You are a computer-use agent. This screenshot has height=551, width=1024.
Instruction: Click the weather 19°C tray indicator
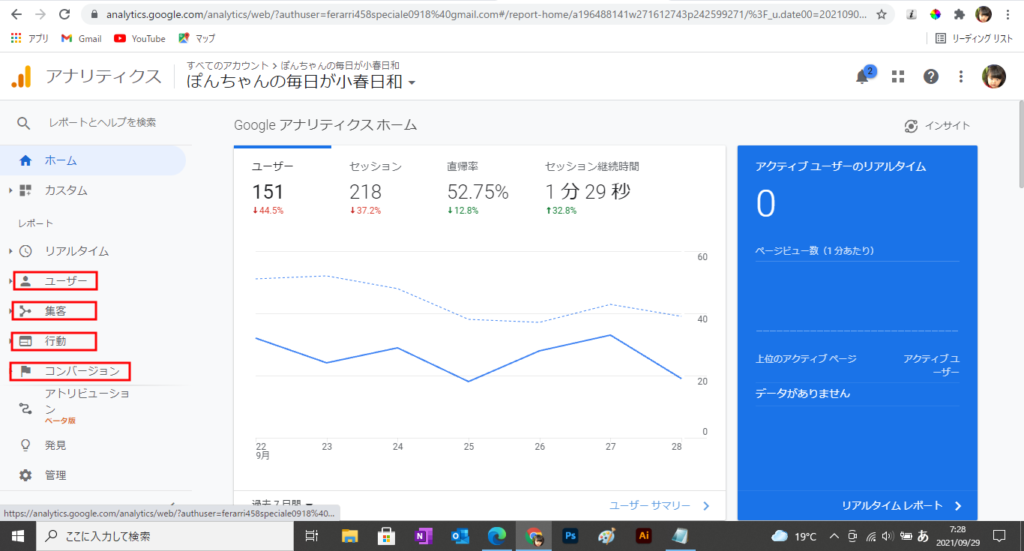[x=793, y=536]
